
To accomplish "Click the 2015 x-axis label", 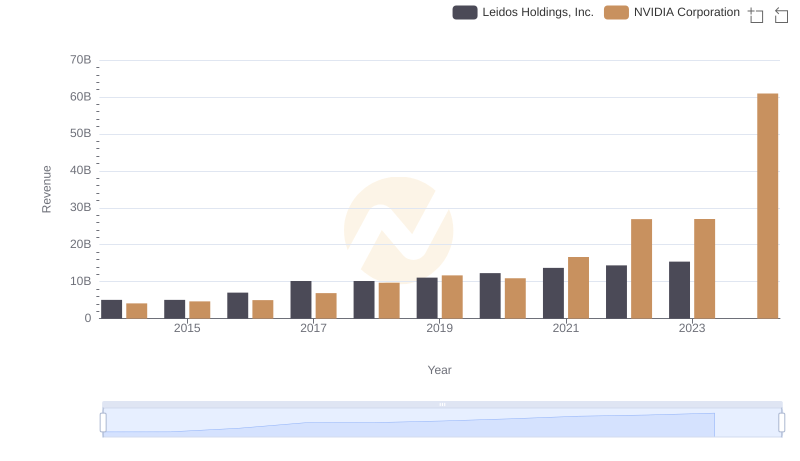I will click(x=187, y=328).
